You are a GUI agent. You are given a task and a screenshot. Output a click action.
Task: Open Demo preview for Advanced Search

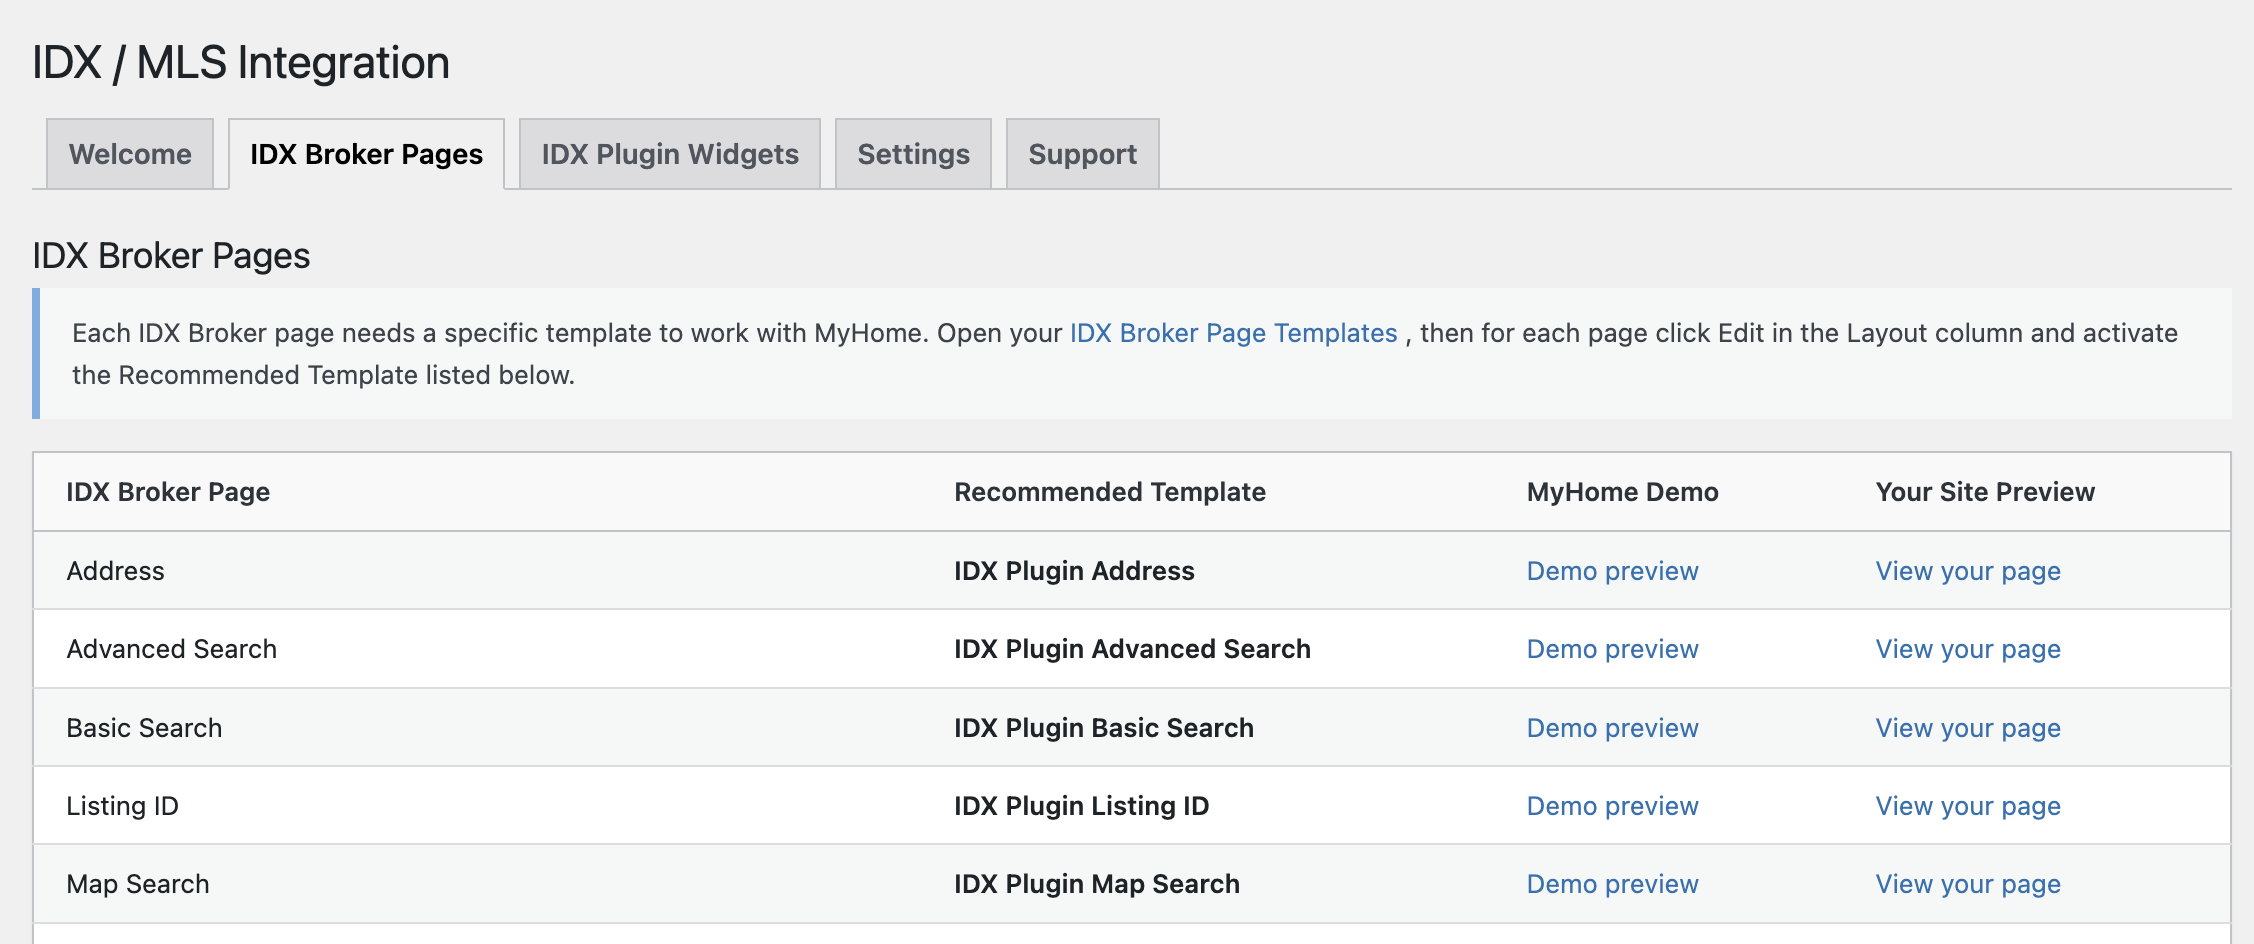click(1612, 649)
